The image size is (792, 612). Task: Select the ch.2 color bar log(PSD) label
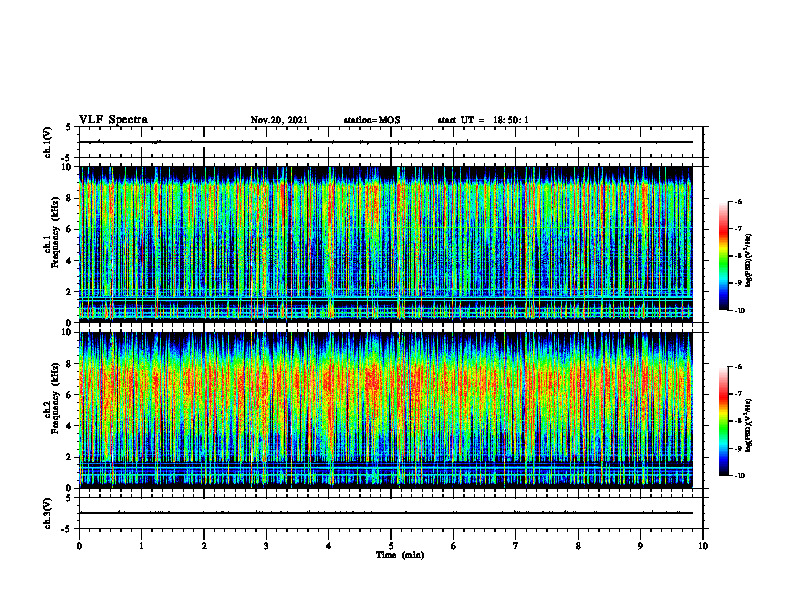pos(749,426)
